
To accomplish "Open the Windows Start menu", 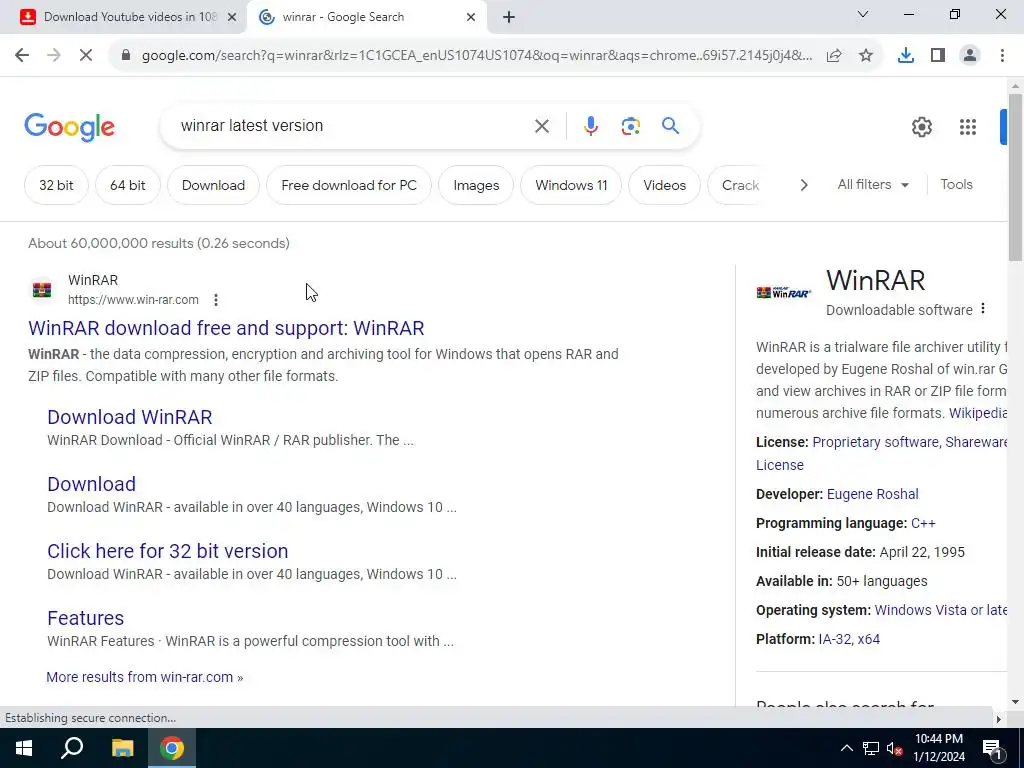I will (x=24, y=748).
